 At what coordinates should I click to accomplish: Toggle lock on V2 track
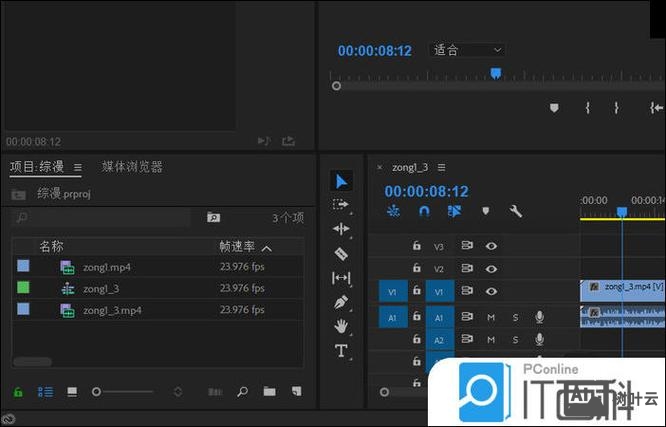click(417, 268)
